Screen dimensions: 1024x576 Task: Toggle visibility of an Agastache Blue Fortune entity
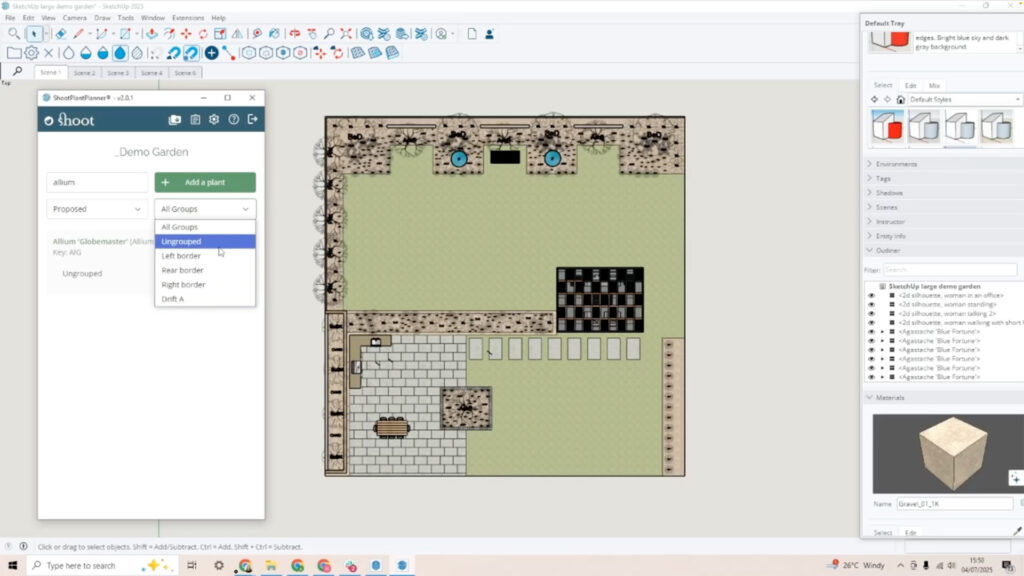pos(871,332)
